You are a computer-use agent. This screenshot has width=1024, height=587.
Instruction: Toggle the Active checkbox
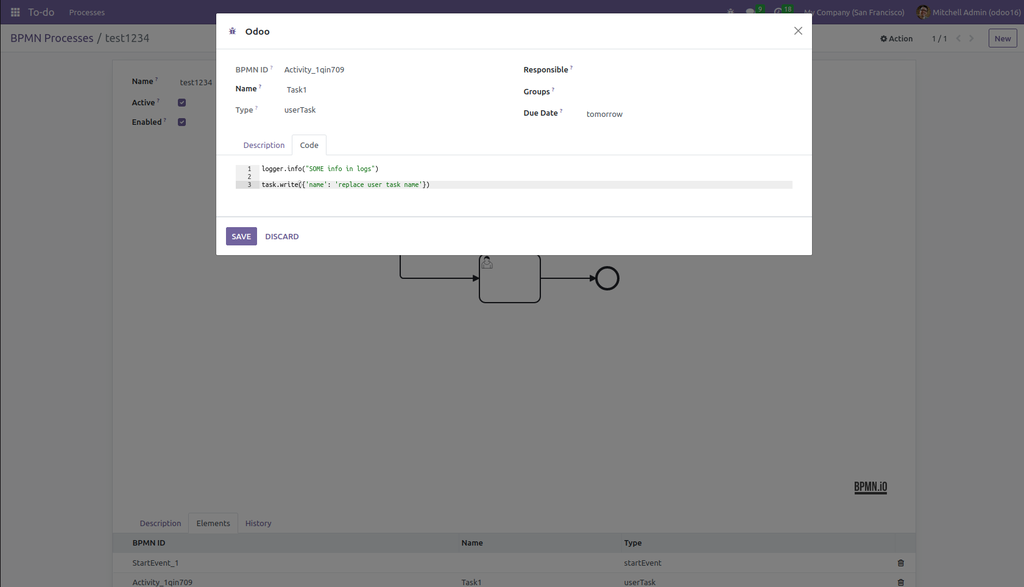coord(182,103)
